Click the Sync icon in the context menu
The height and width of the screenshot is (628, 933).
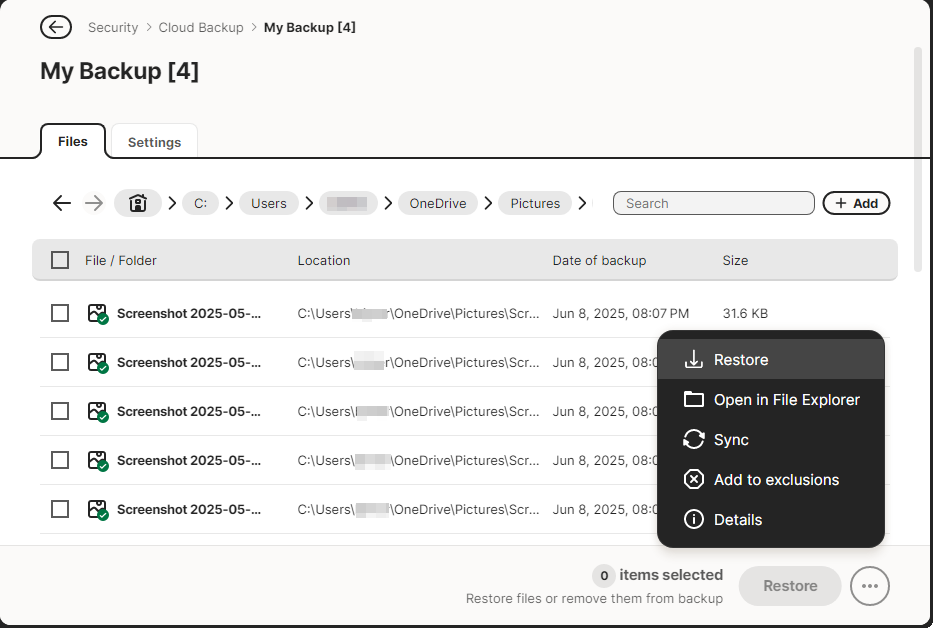694,440
